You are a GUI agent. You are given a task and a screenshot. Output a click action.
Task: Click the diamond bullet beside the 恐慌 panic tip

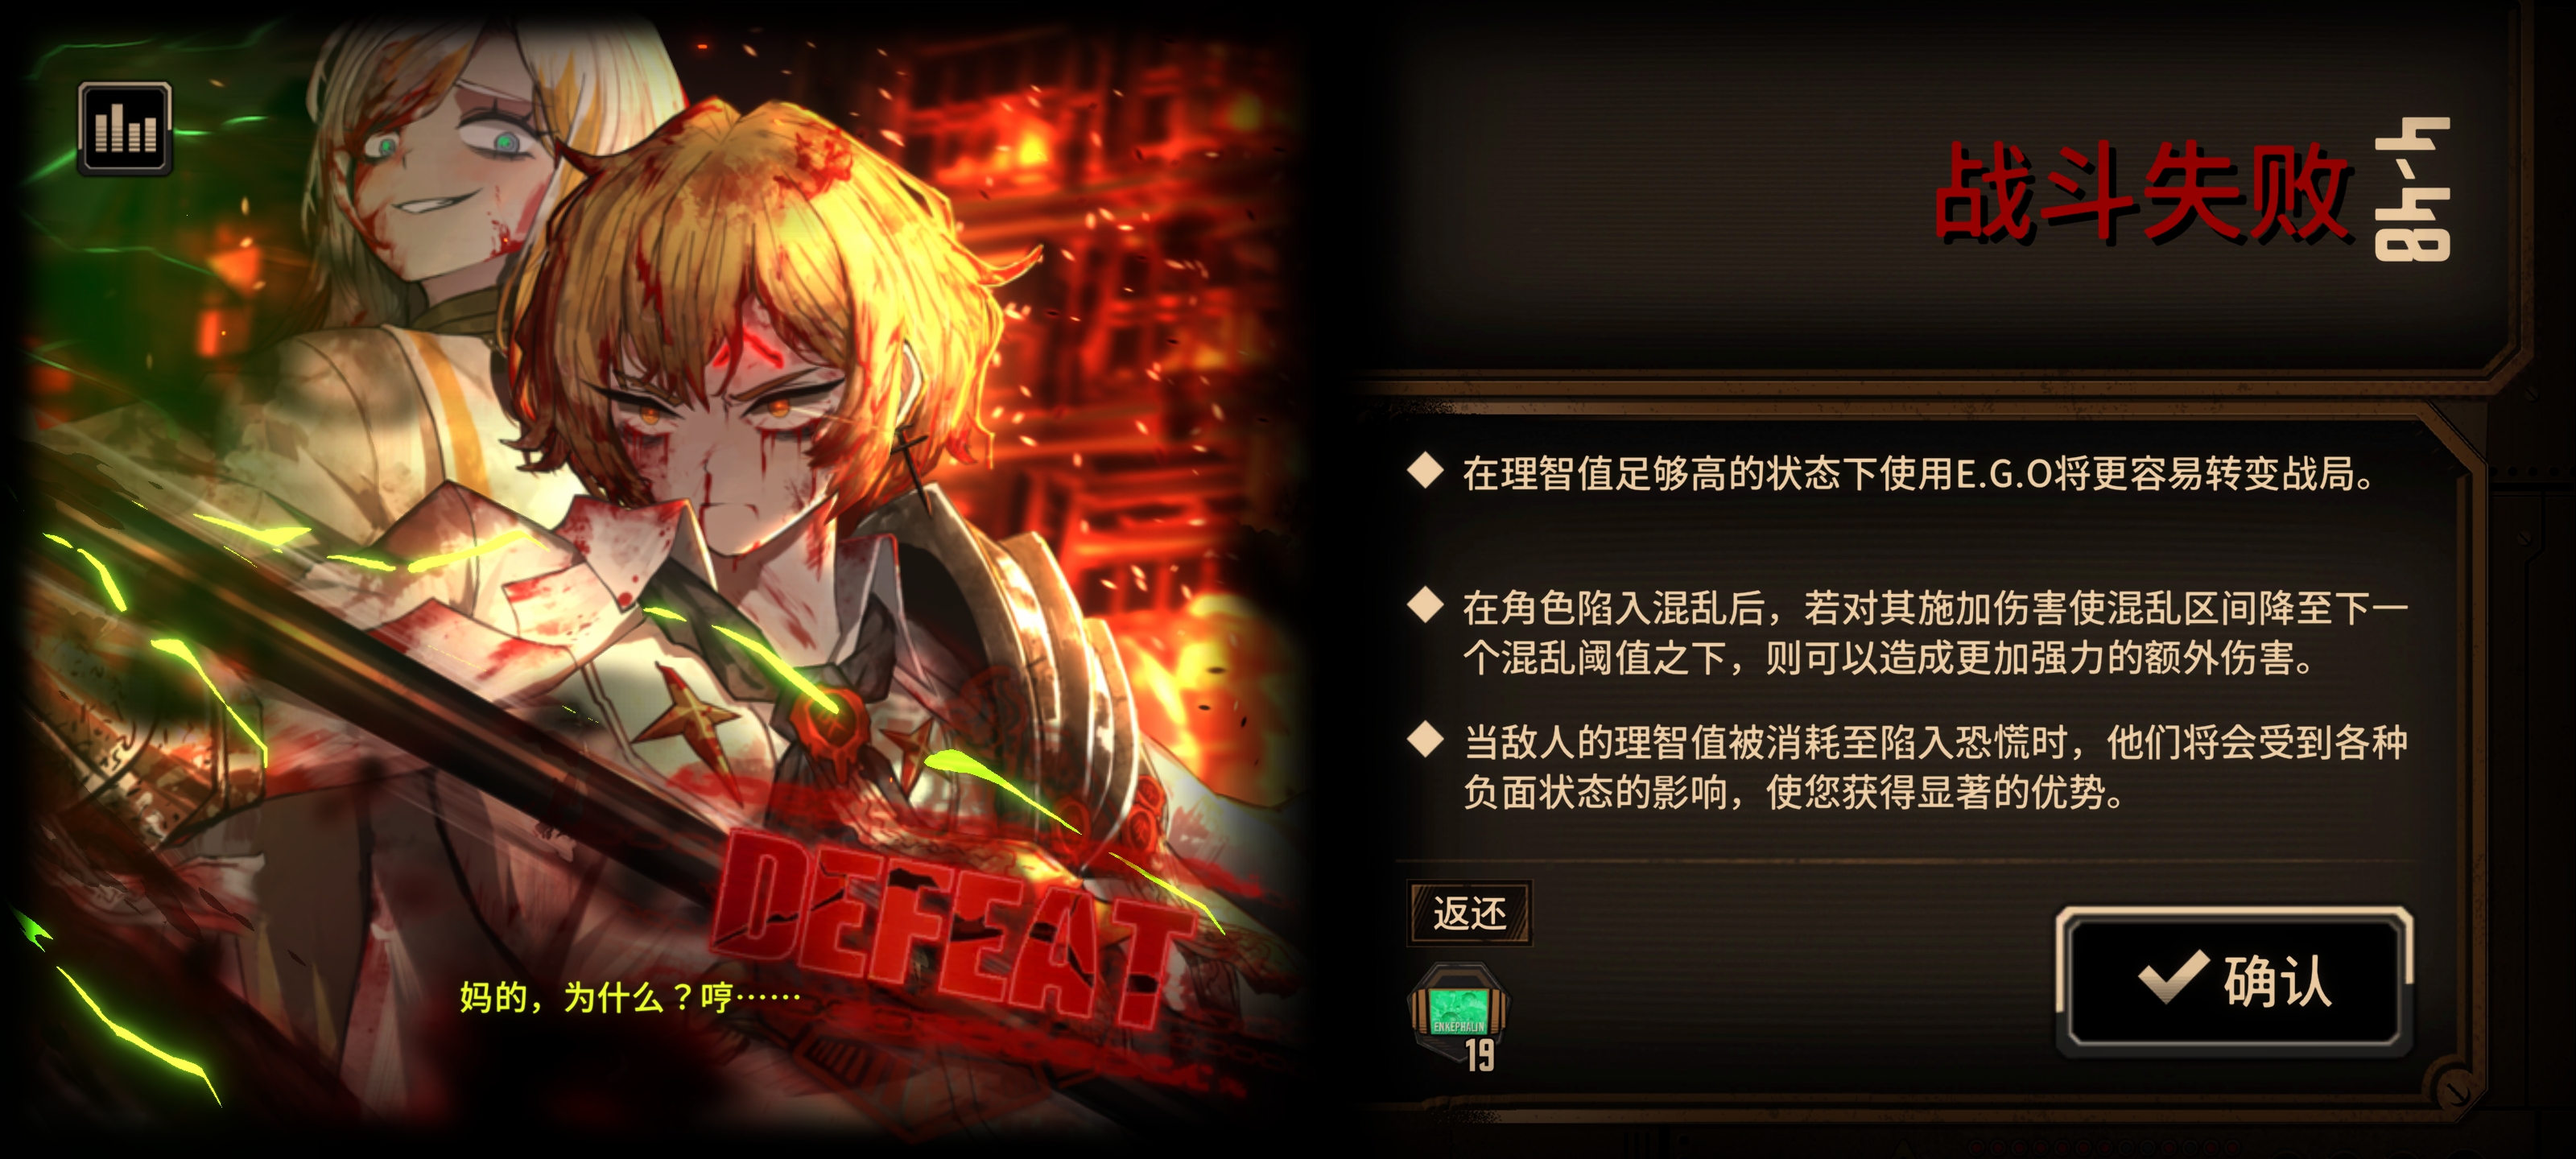click(x=1425, y=739)
